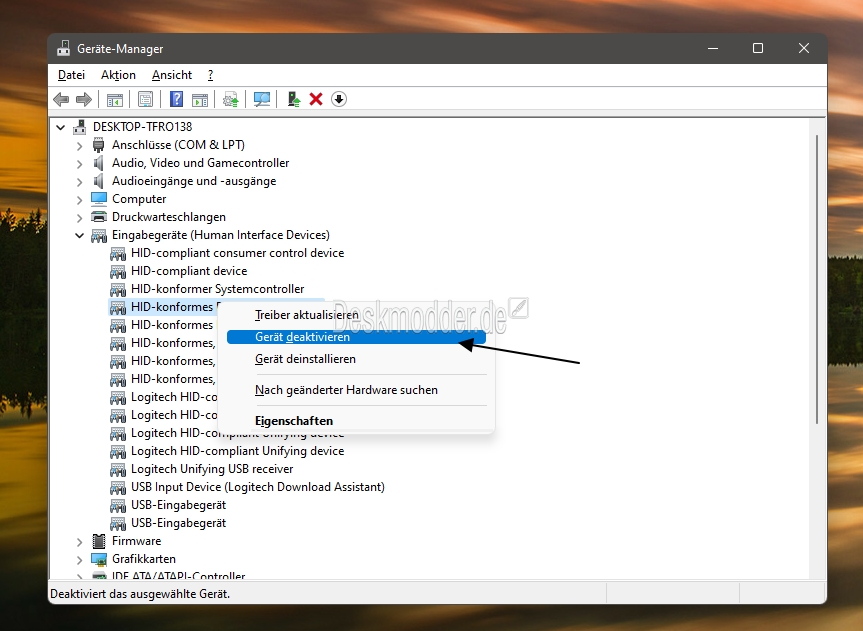Click the vertical scrollbar of device tree
This screenshot has height=631, width=863.
coord(817,280)
